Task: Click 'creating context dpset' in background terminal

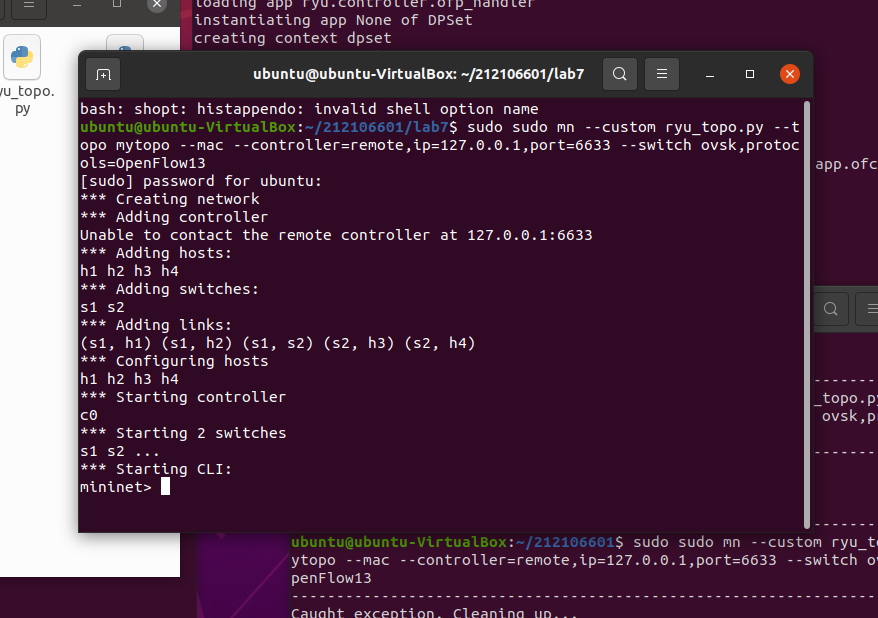Action: [292, 38]
